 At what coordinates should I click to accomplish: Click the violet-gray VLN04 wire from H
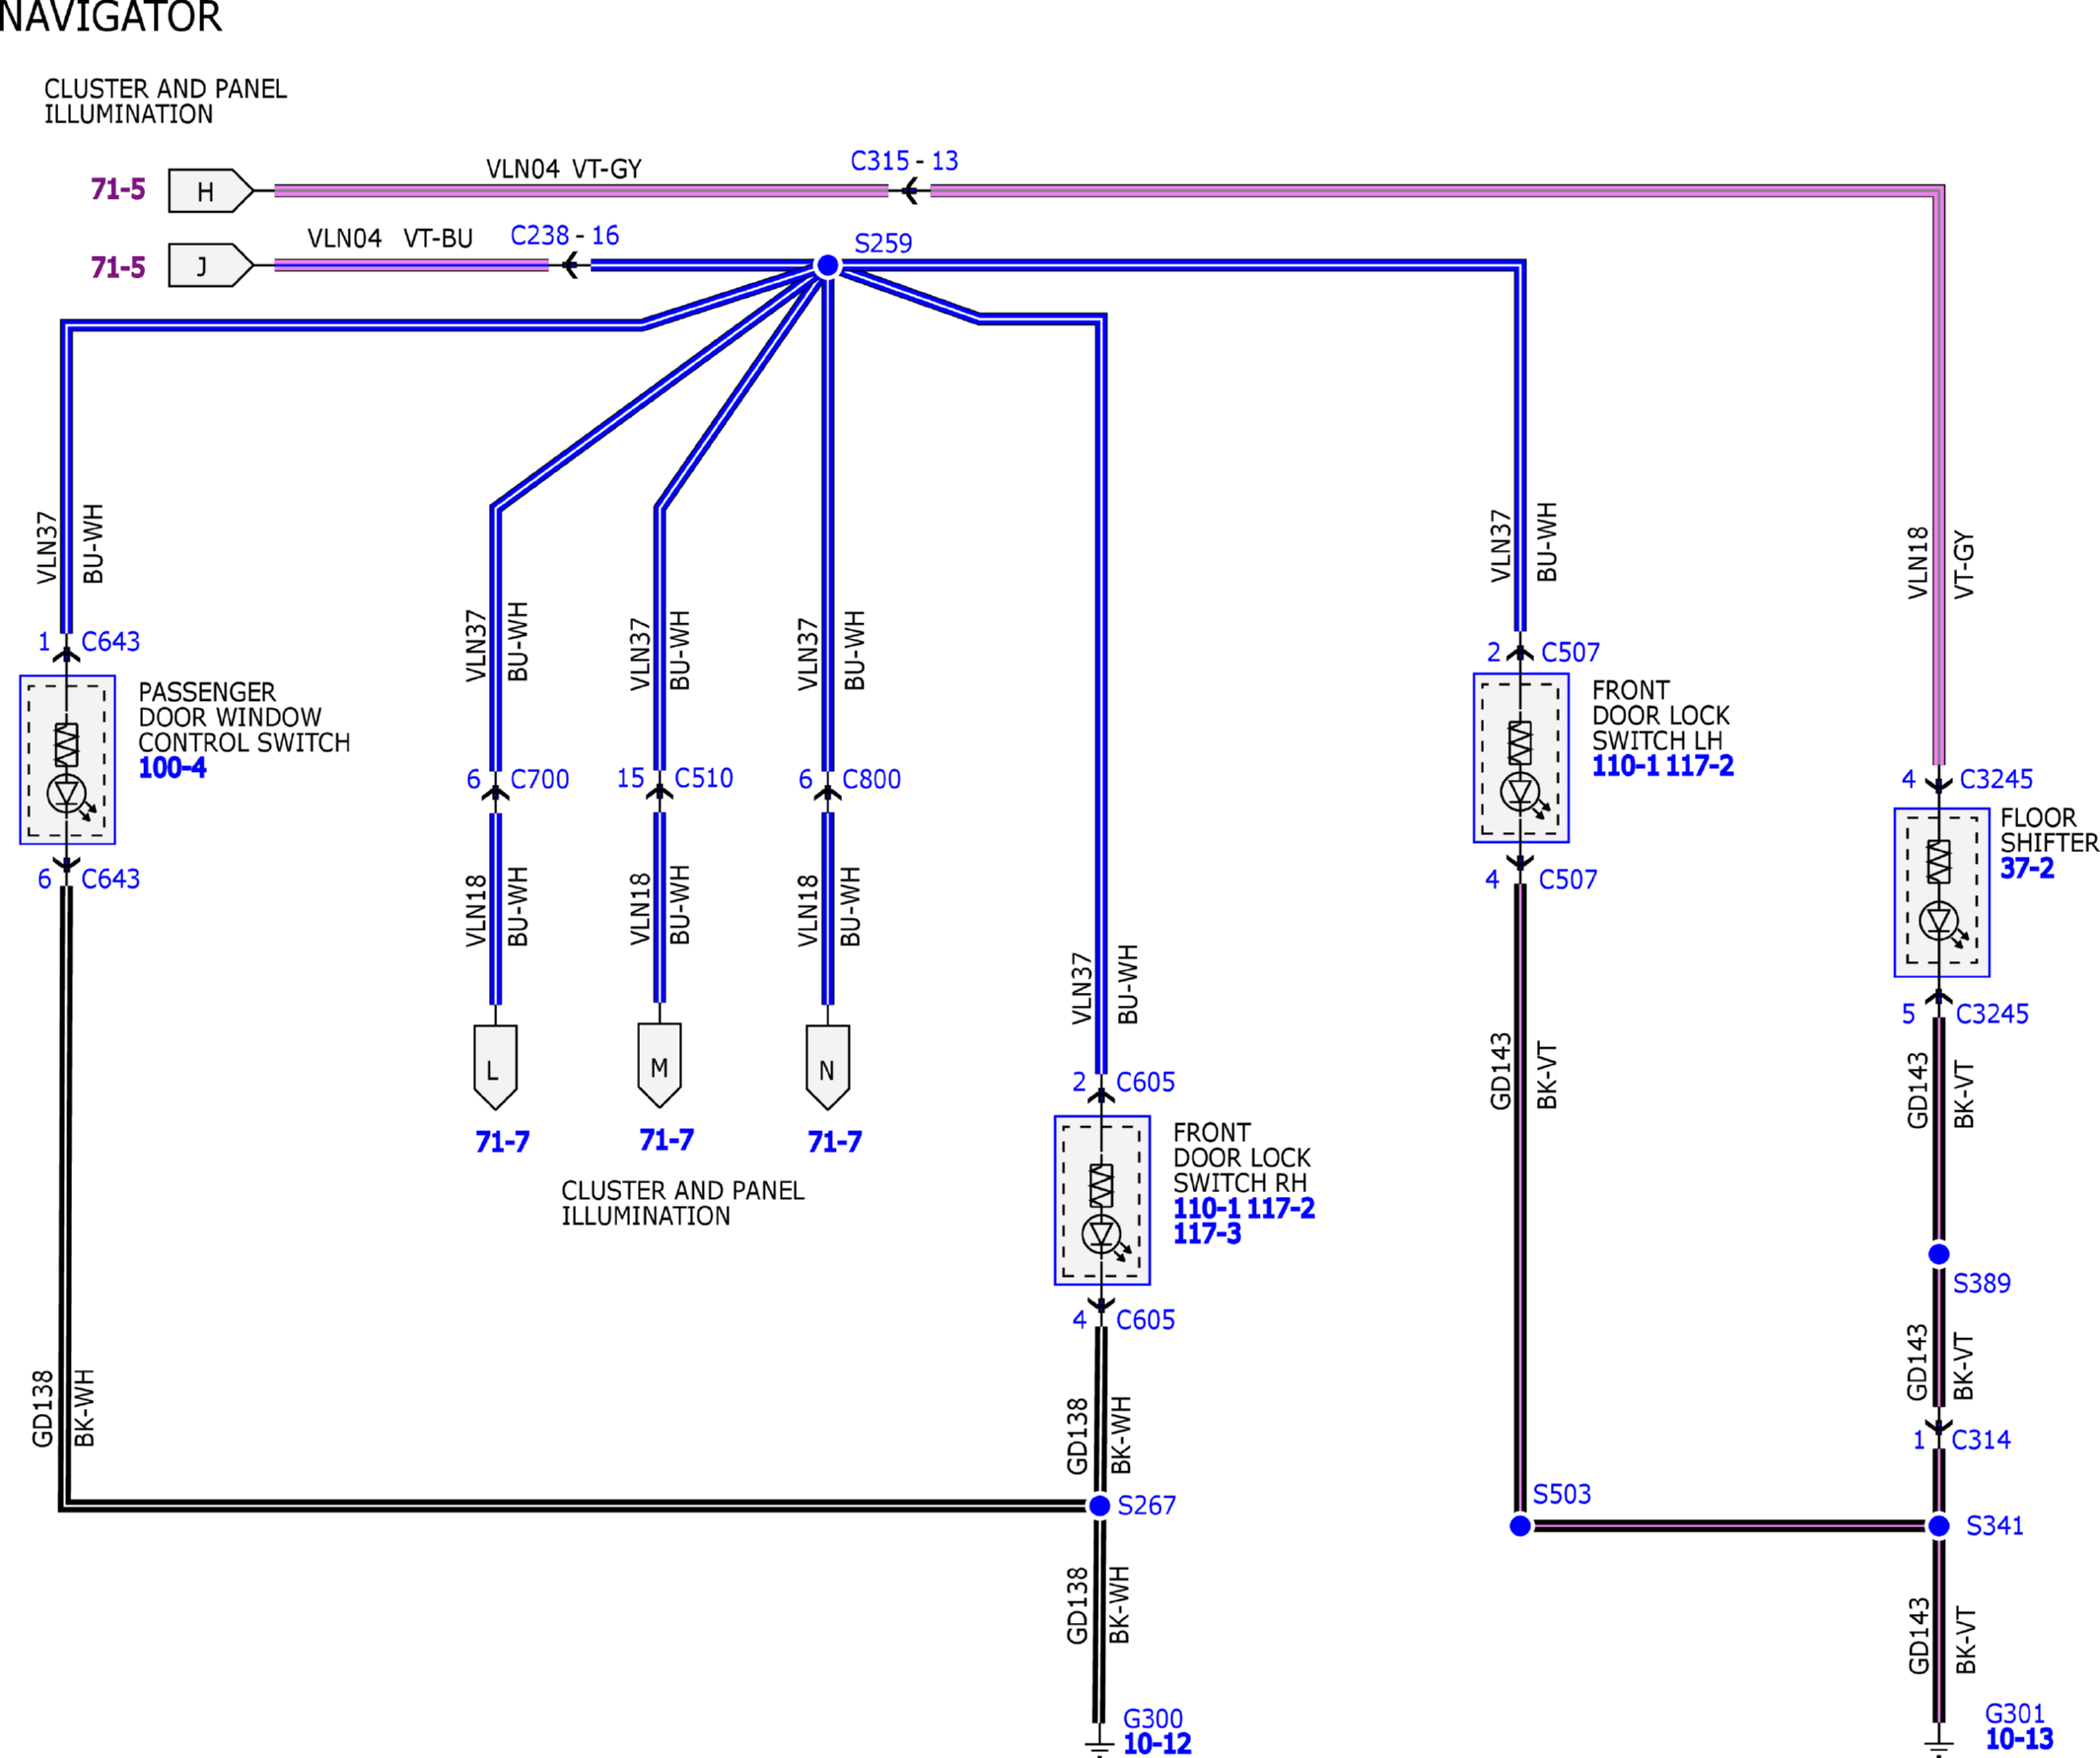pyautogui.click(x=580, y=191)
